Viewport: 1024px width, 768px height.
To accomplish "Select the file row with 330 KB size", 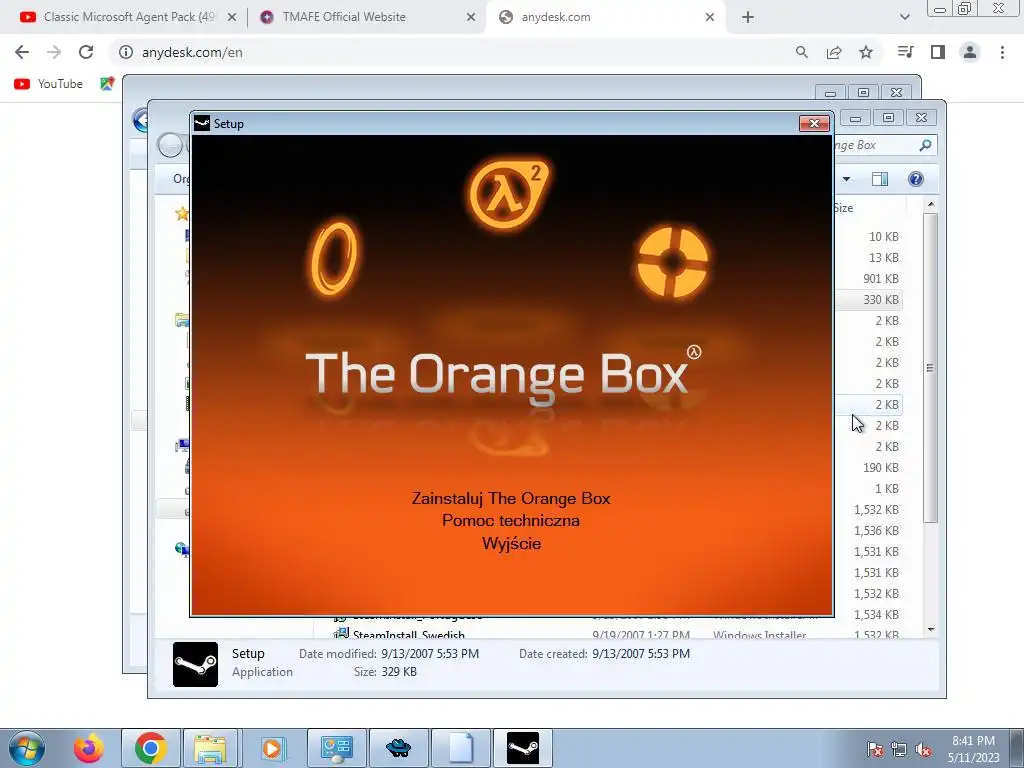I will click(x=869, y=299).
